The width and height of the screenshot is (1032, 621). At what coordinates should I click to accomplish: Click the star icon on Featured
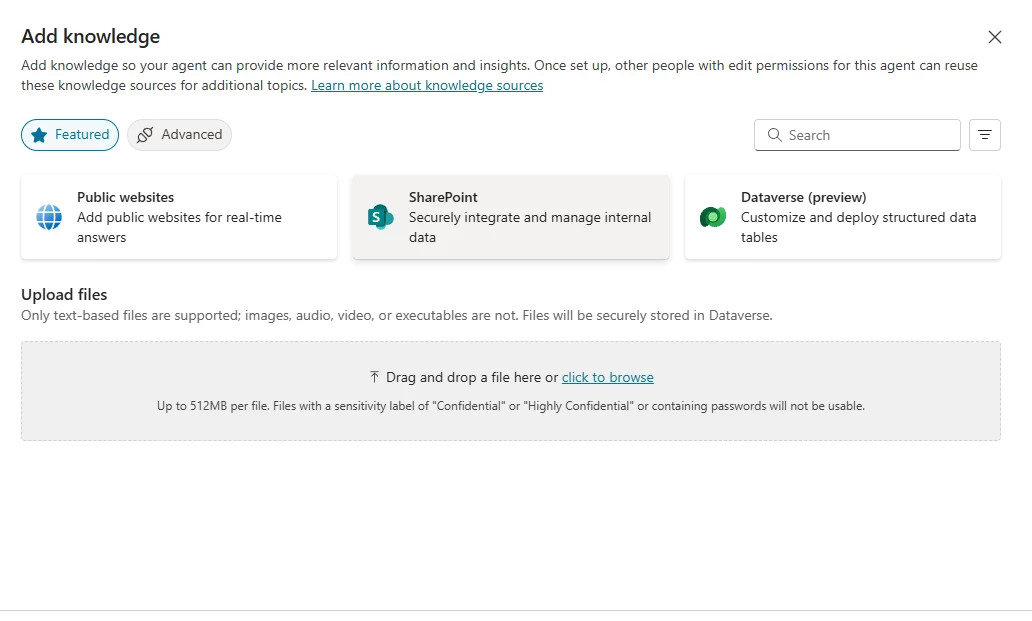point(39,135)
